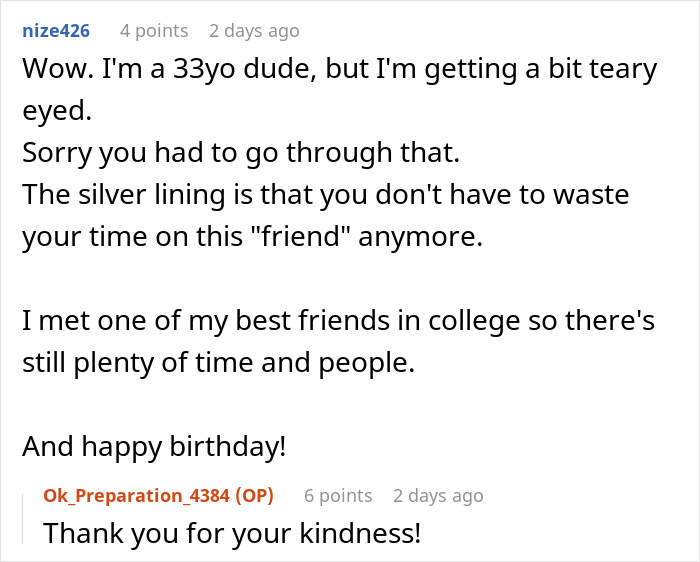Open nize426's user profile

tap(56, 31)
